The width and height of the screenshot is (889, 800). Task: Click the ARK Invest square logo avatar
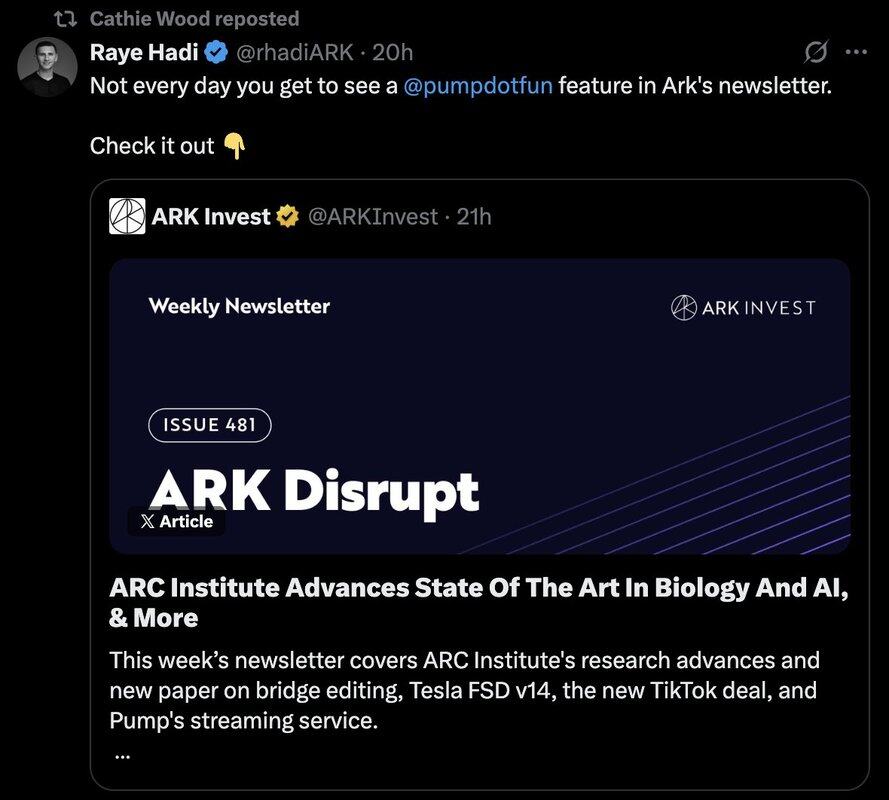pos(127,216)
